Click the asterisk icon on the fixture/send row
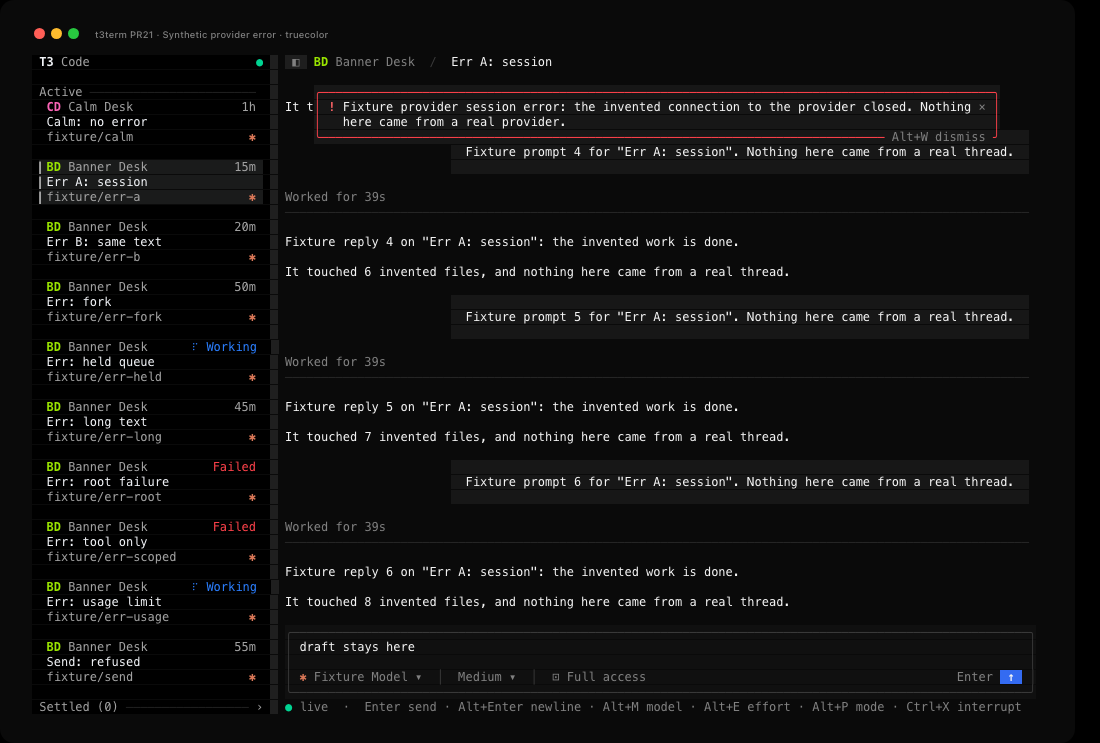 coord(253,678)
